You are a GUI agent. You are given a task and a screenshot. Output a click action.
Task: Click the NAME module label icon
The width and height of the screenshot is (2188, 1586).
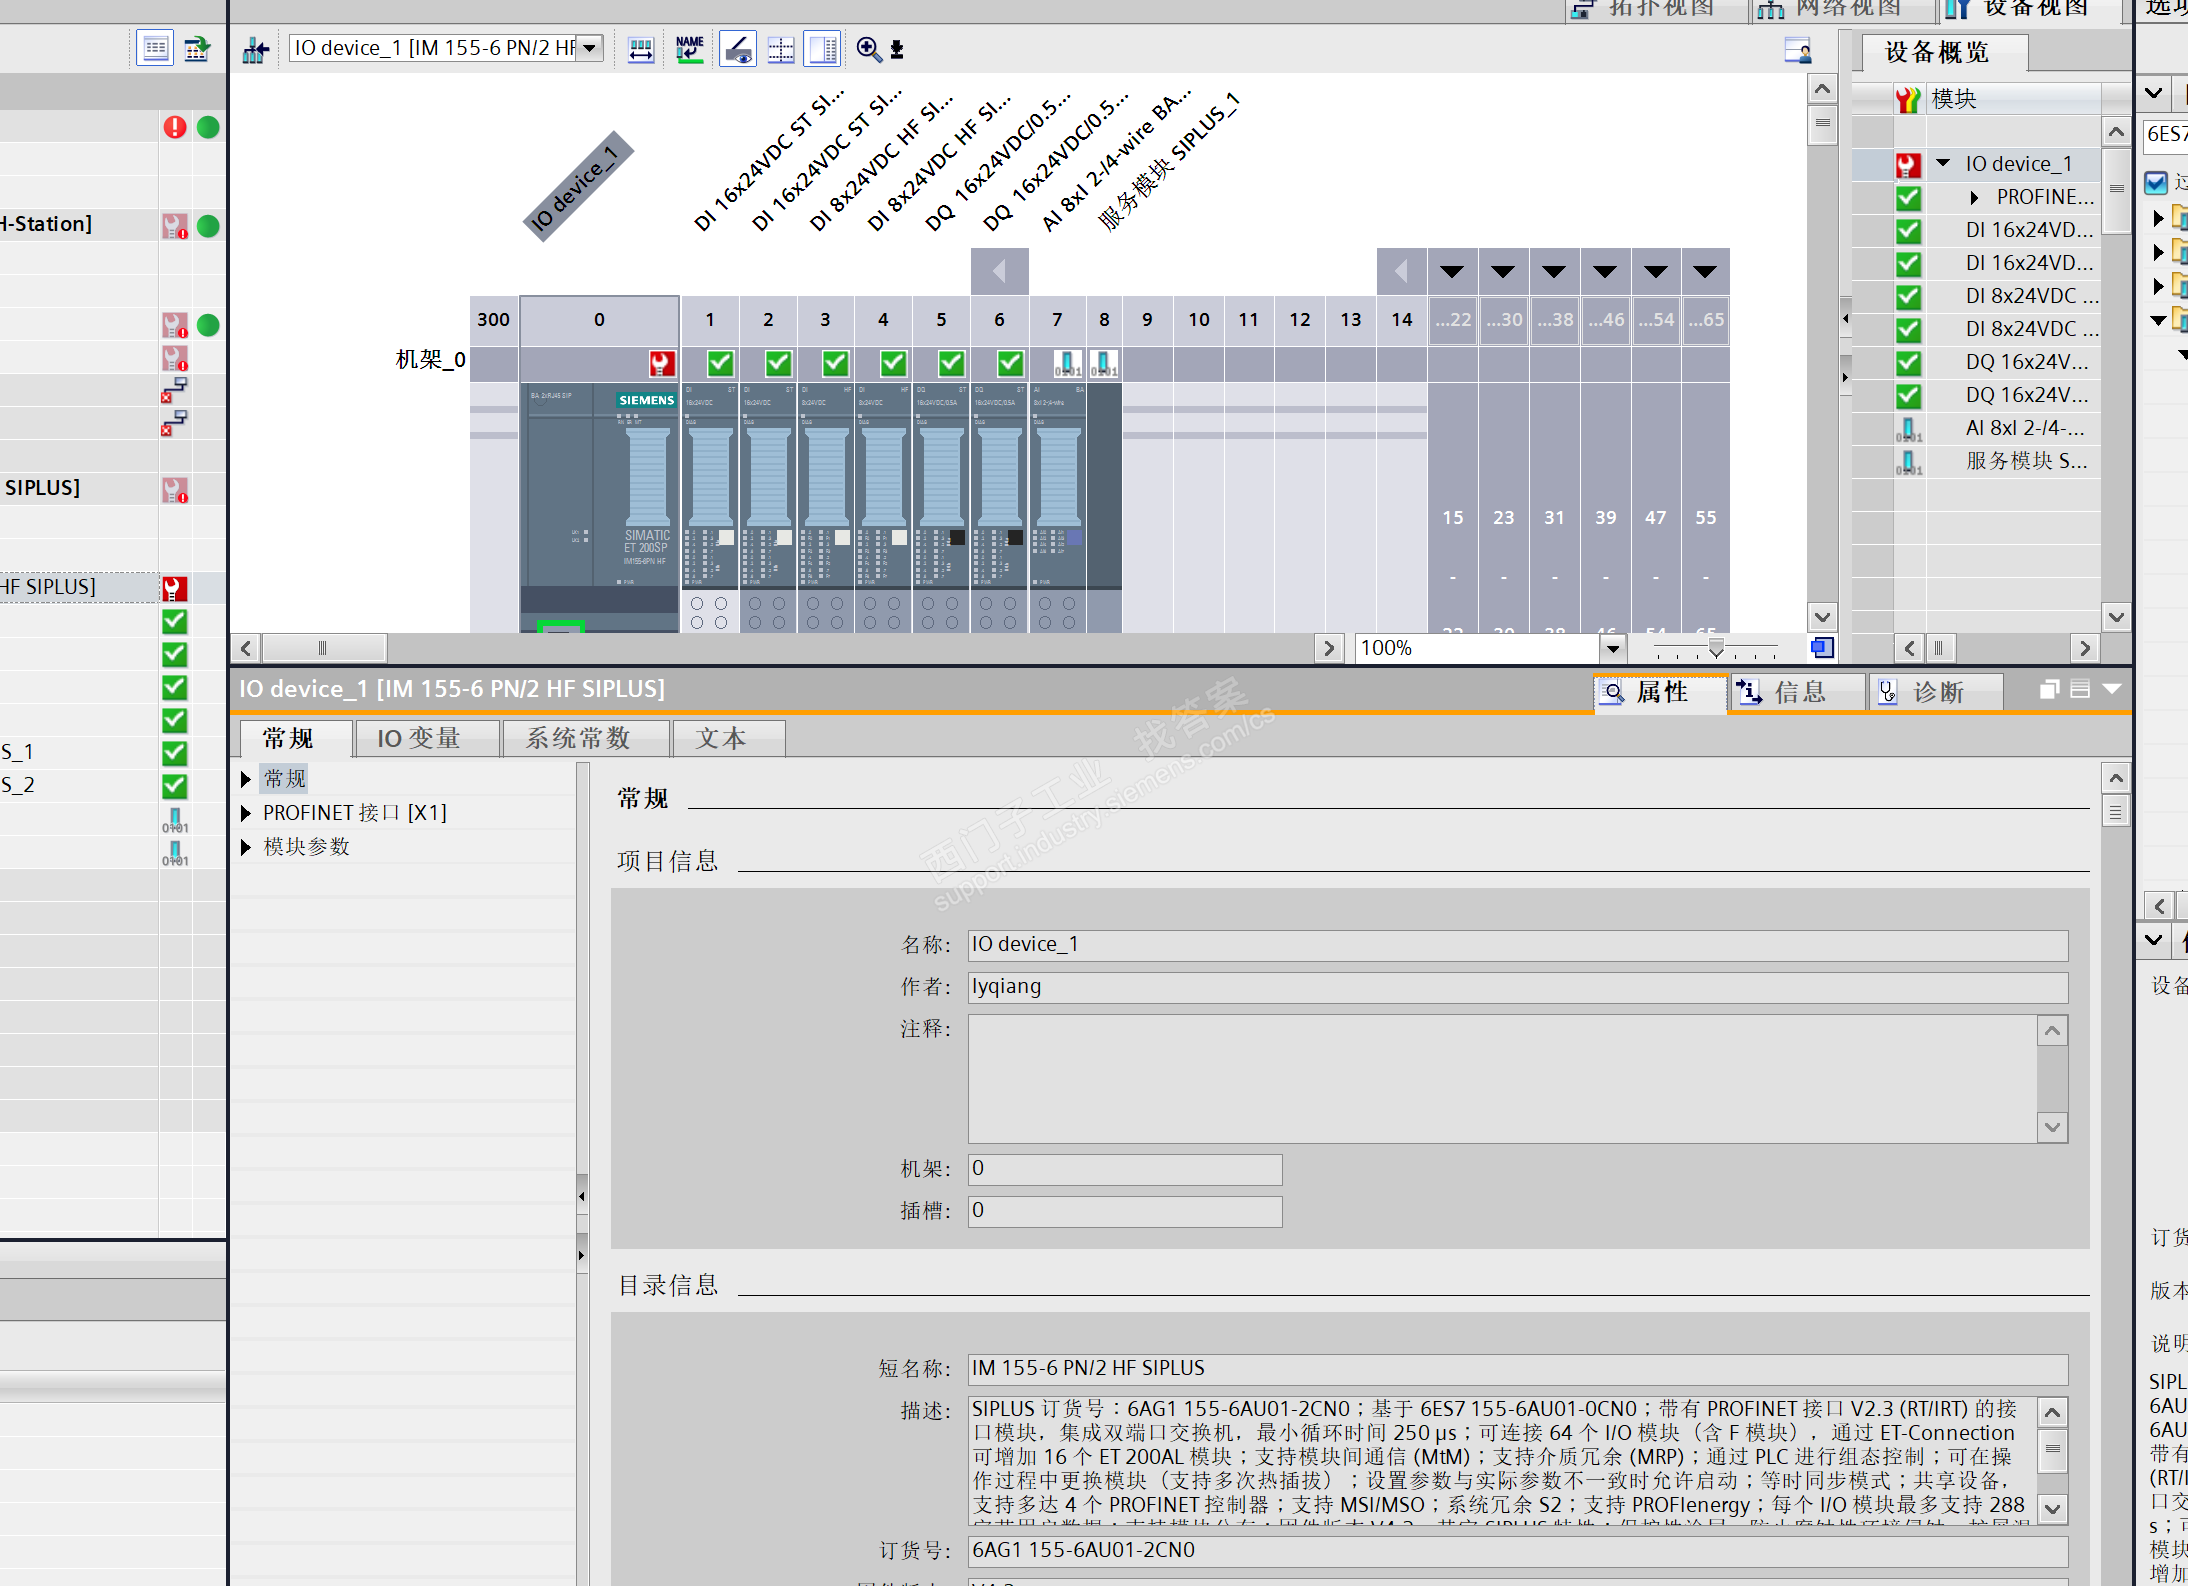click(x=689, y=49)
